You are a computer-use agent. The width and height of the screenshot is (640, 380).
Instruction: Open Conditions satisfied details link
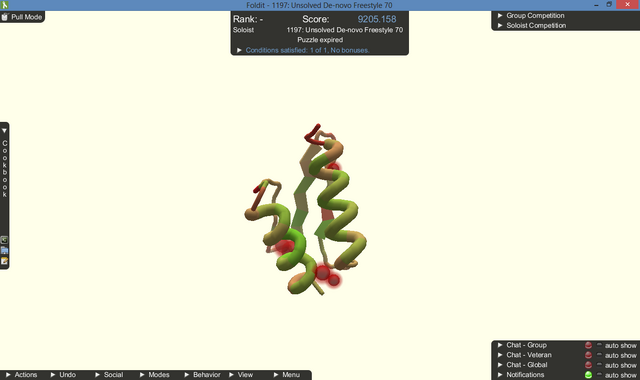pos(307,50)
